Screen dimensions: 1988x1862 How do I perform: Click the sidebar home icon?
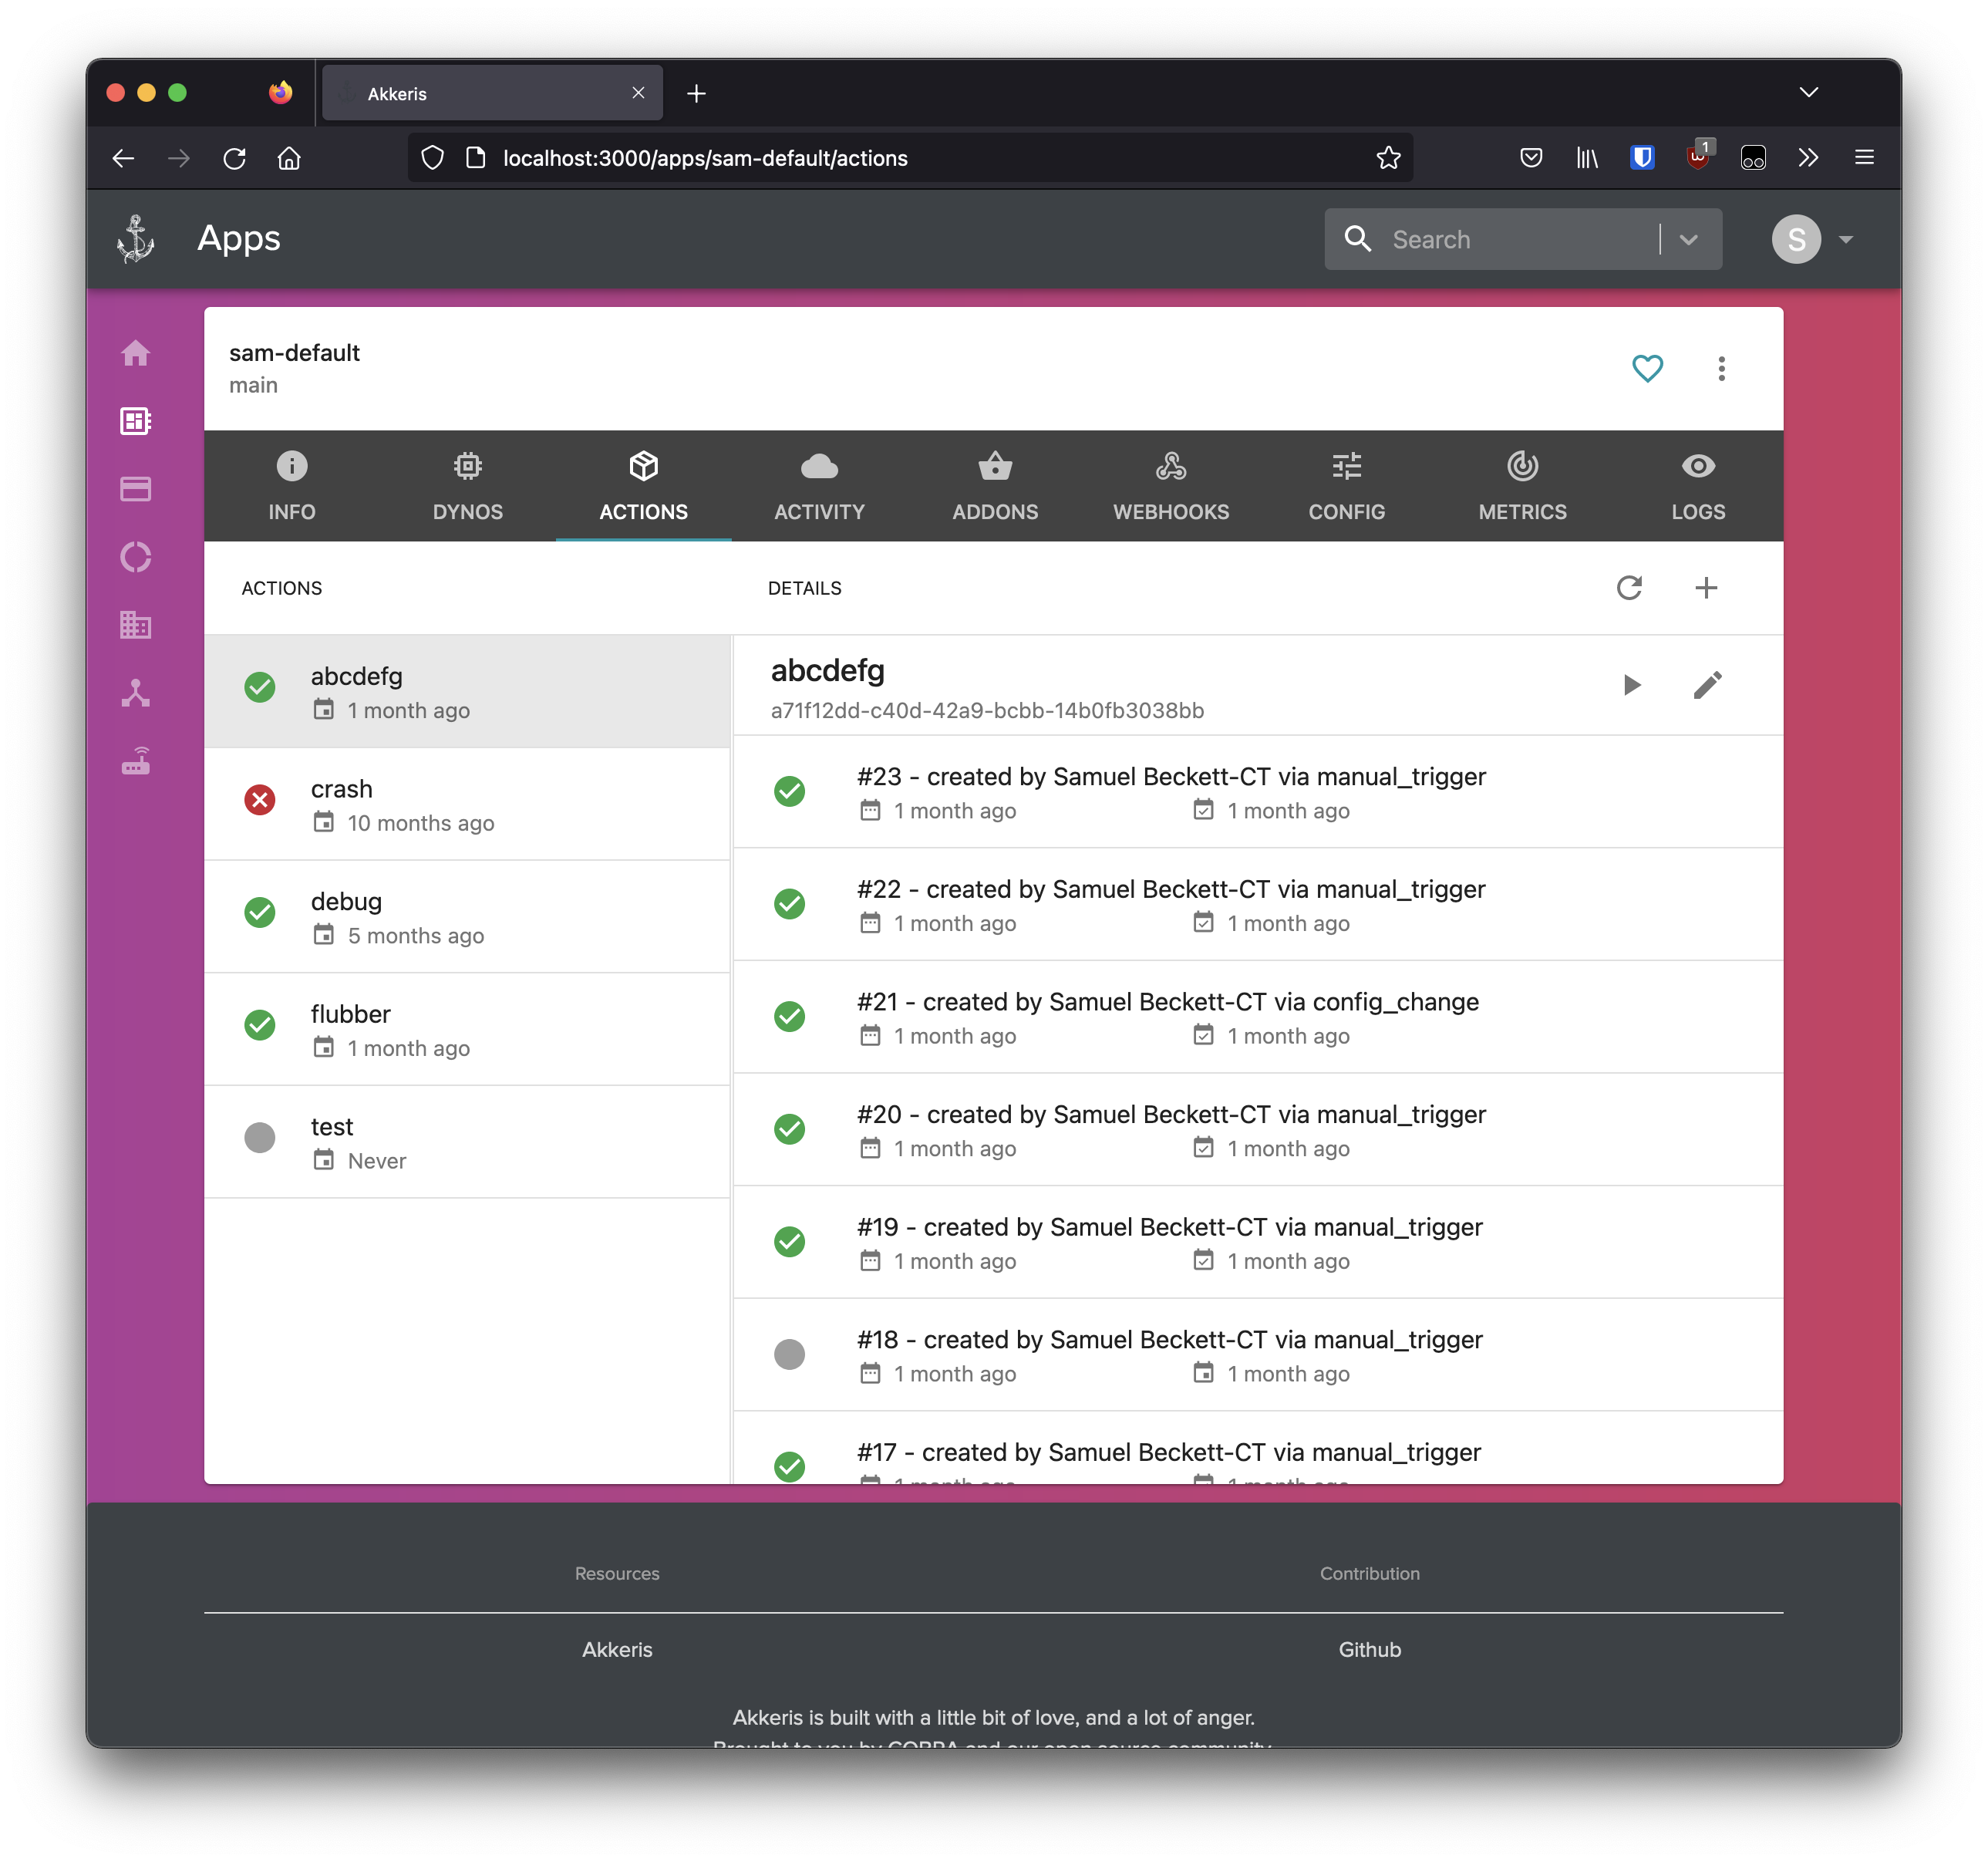pos(136,353)
